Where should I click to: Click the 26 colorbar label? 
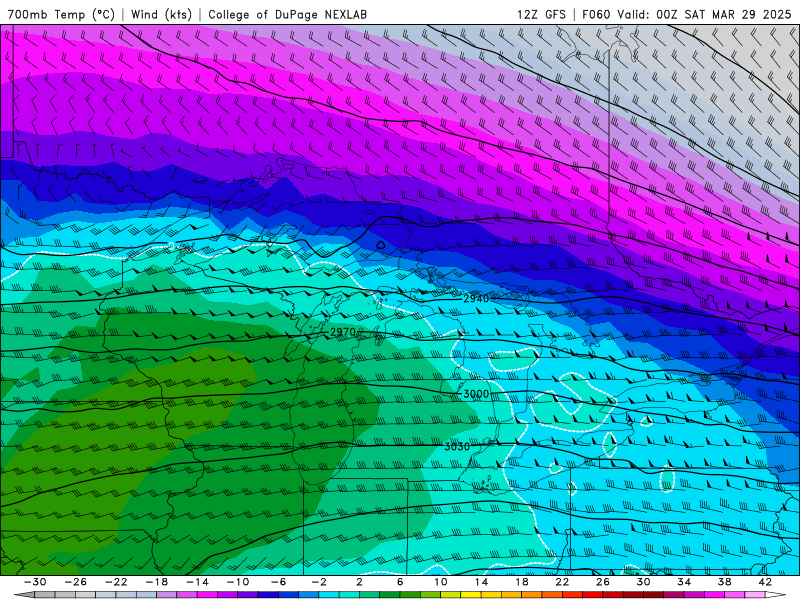(603, 582)
